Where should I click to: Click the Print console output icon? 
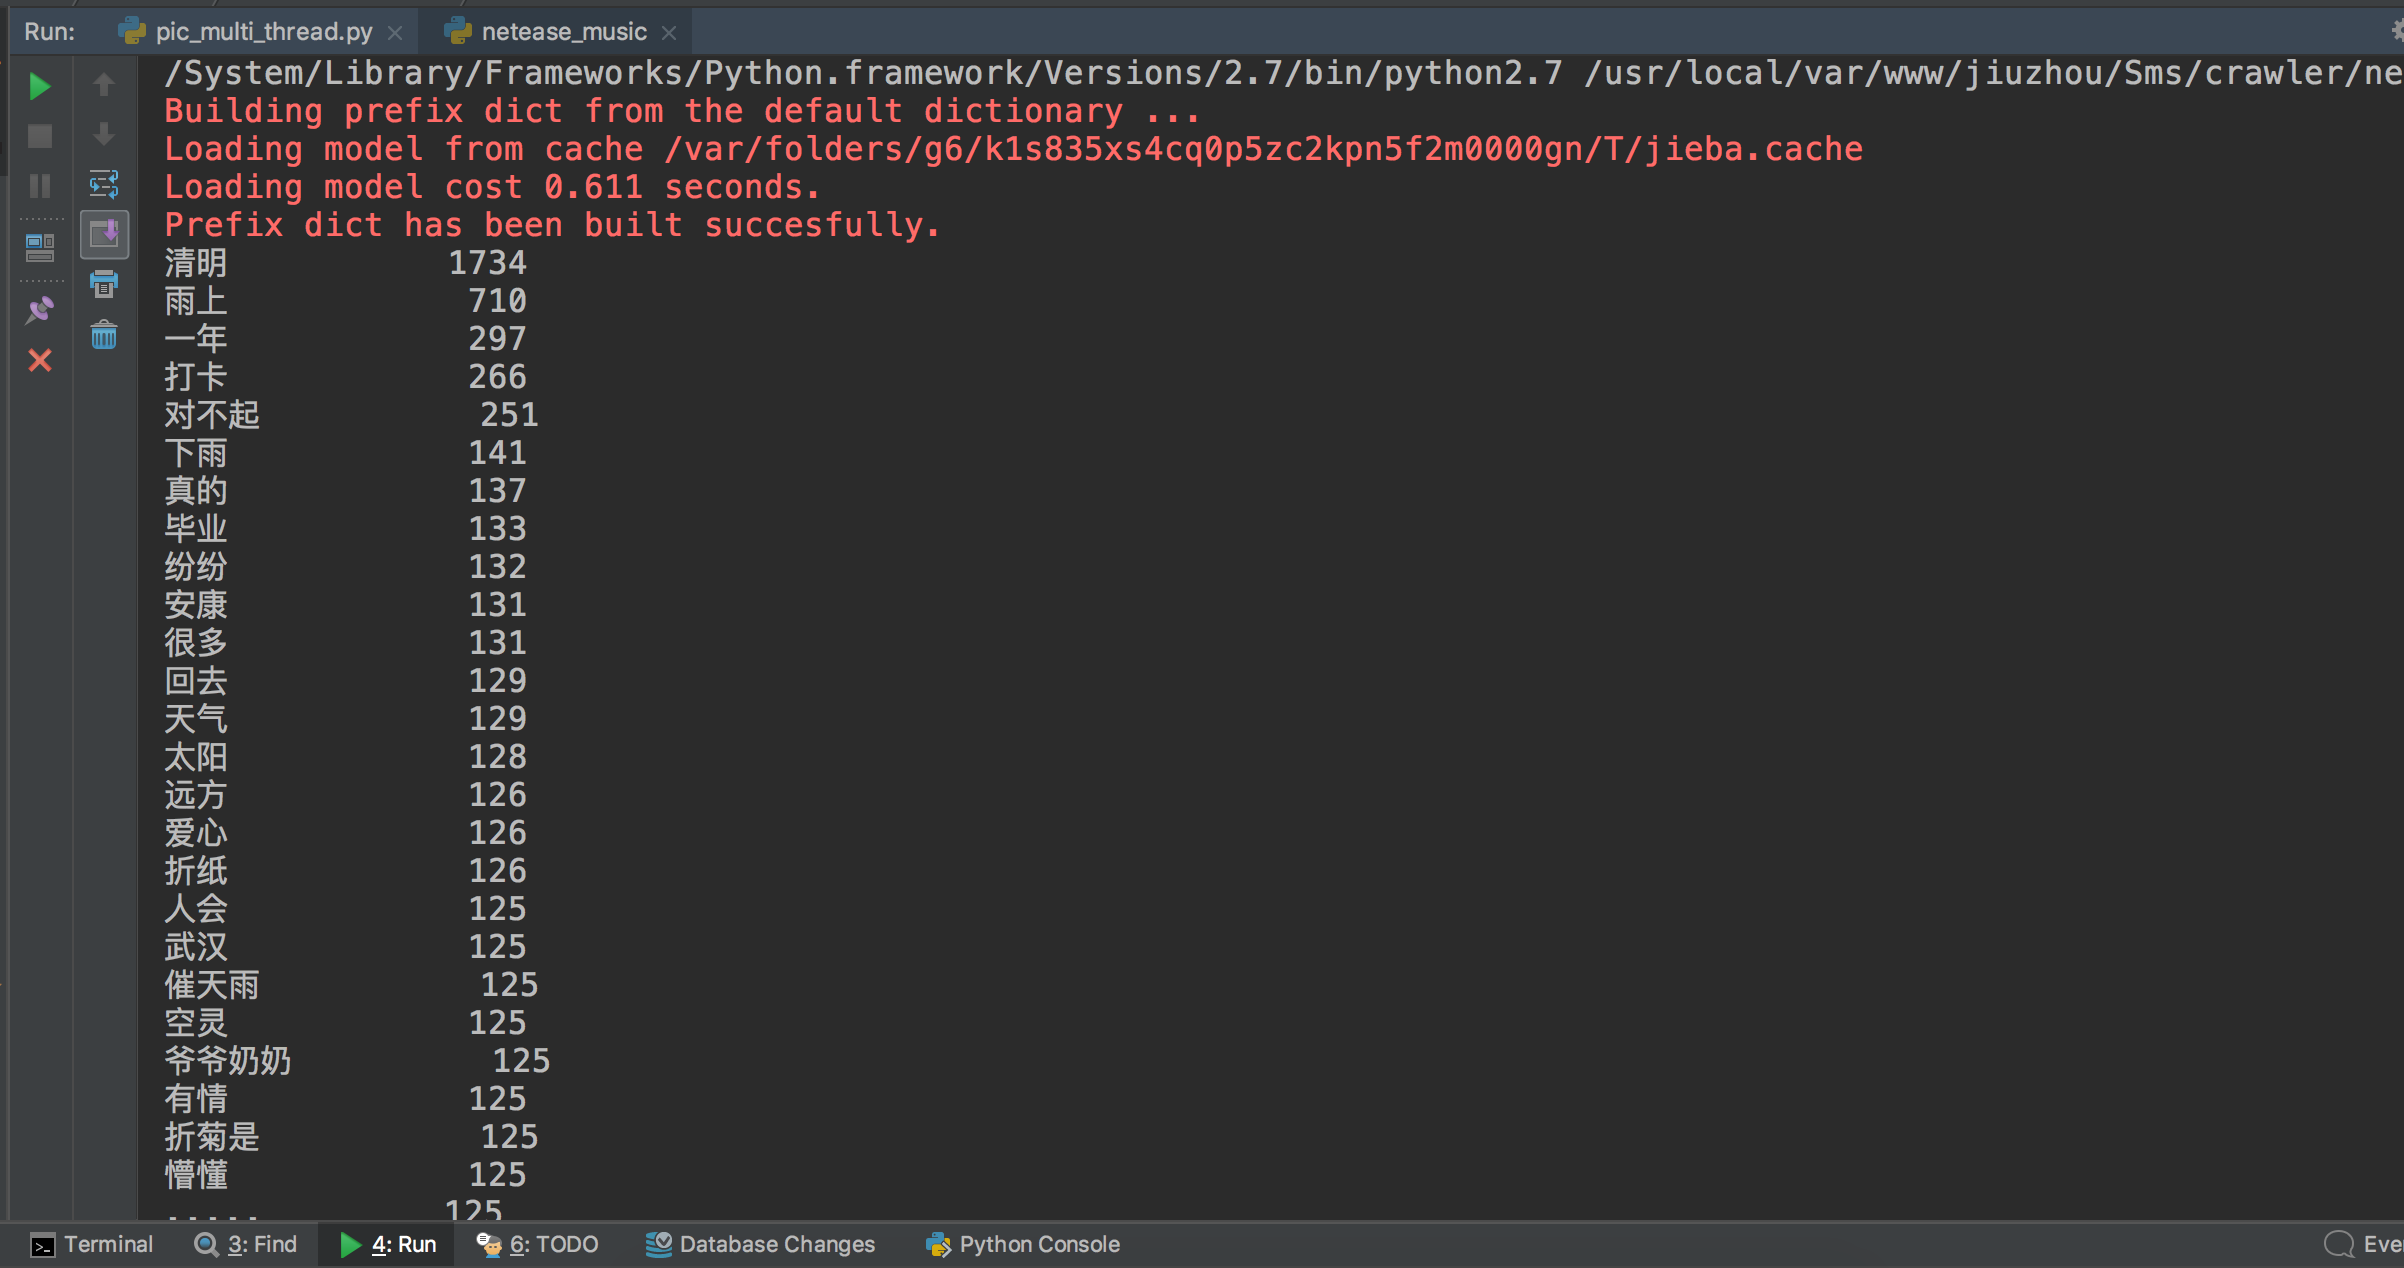(104, 284)
